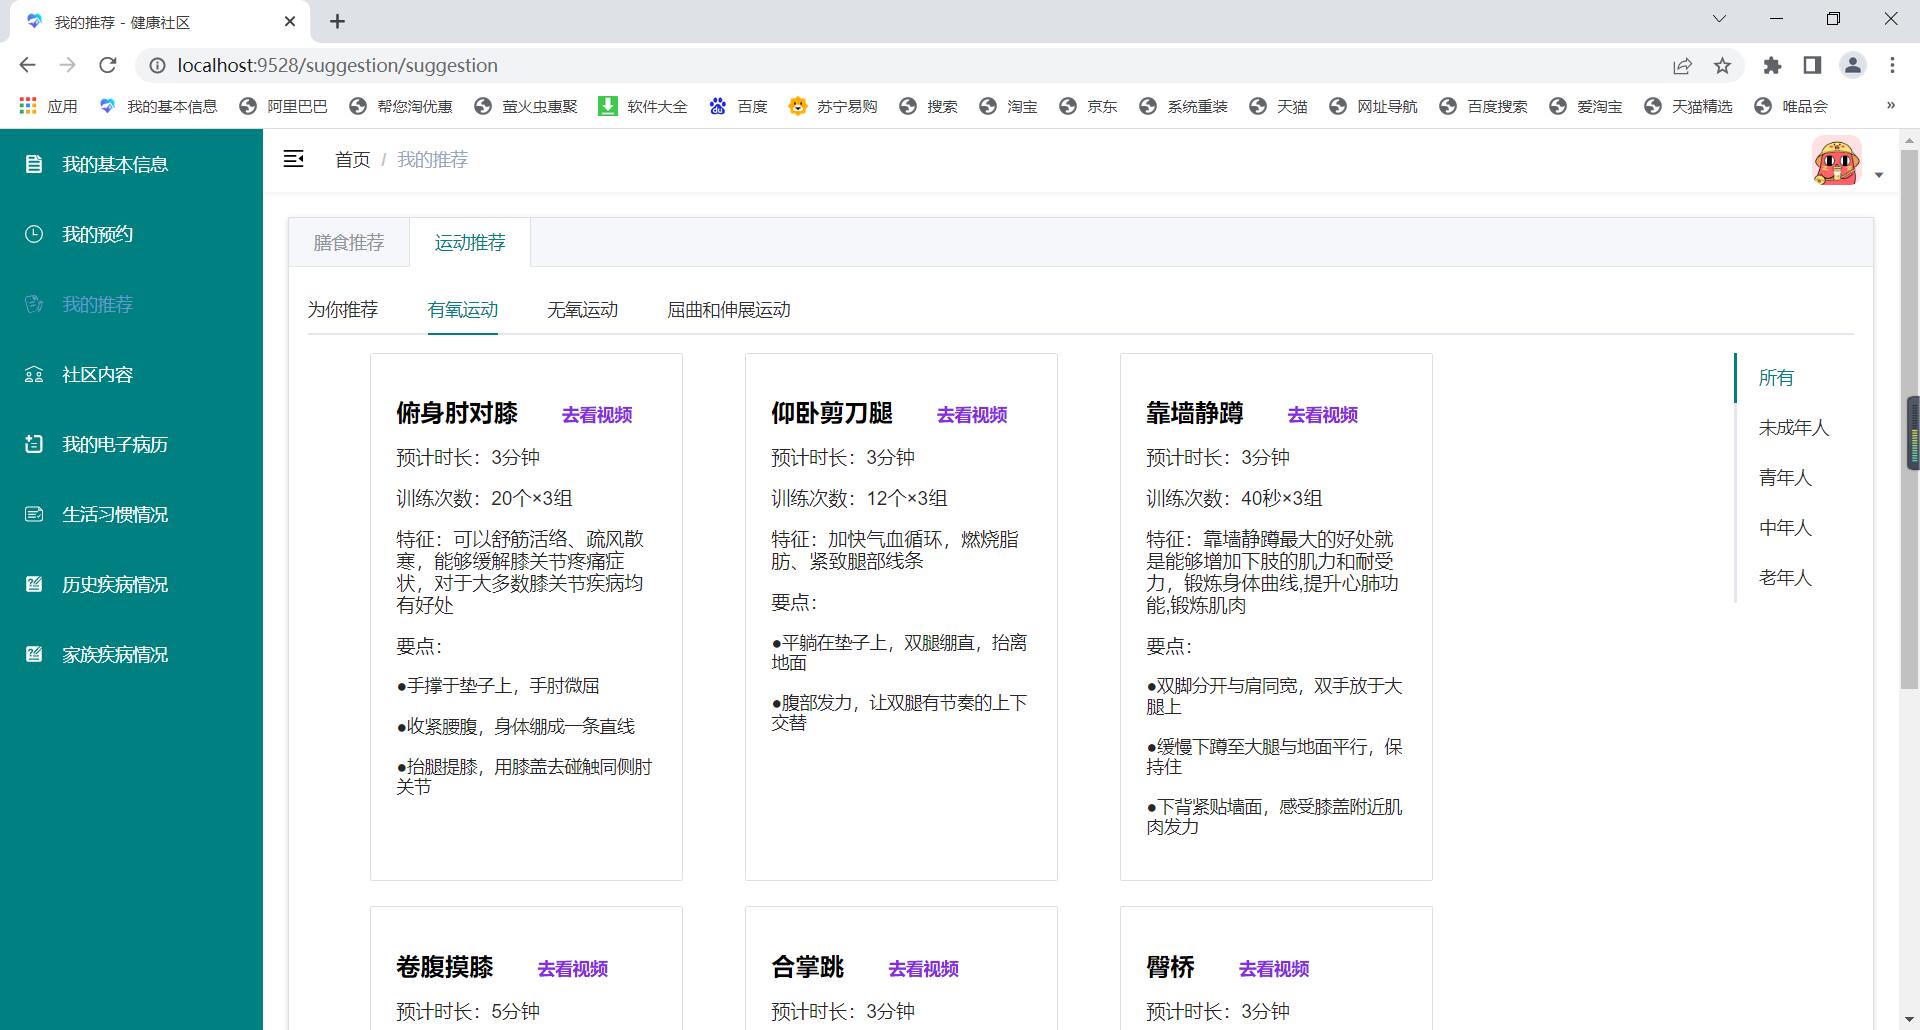Click the site info icon in address bar
The height and width of the screenshot is (1030, 1920).
[x=157, y=65]
